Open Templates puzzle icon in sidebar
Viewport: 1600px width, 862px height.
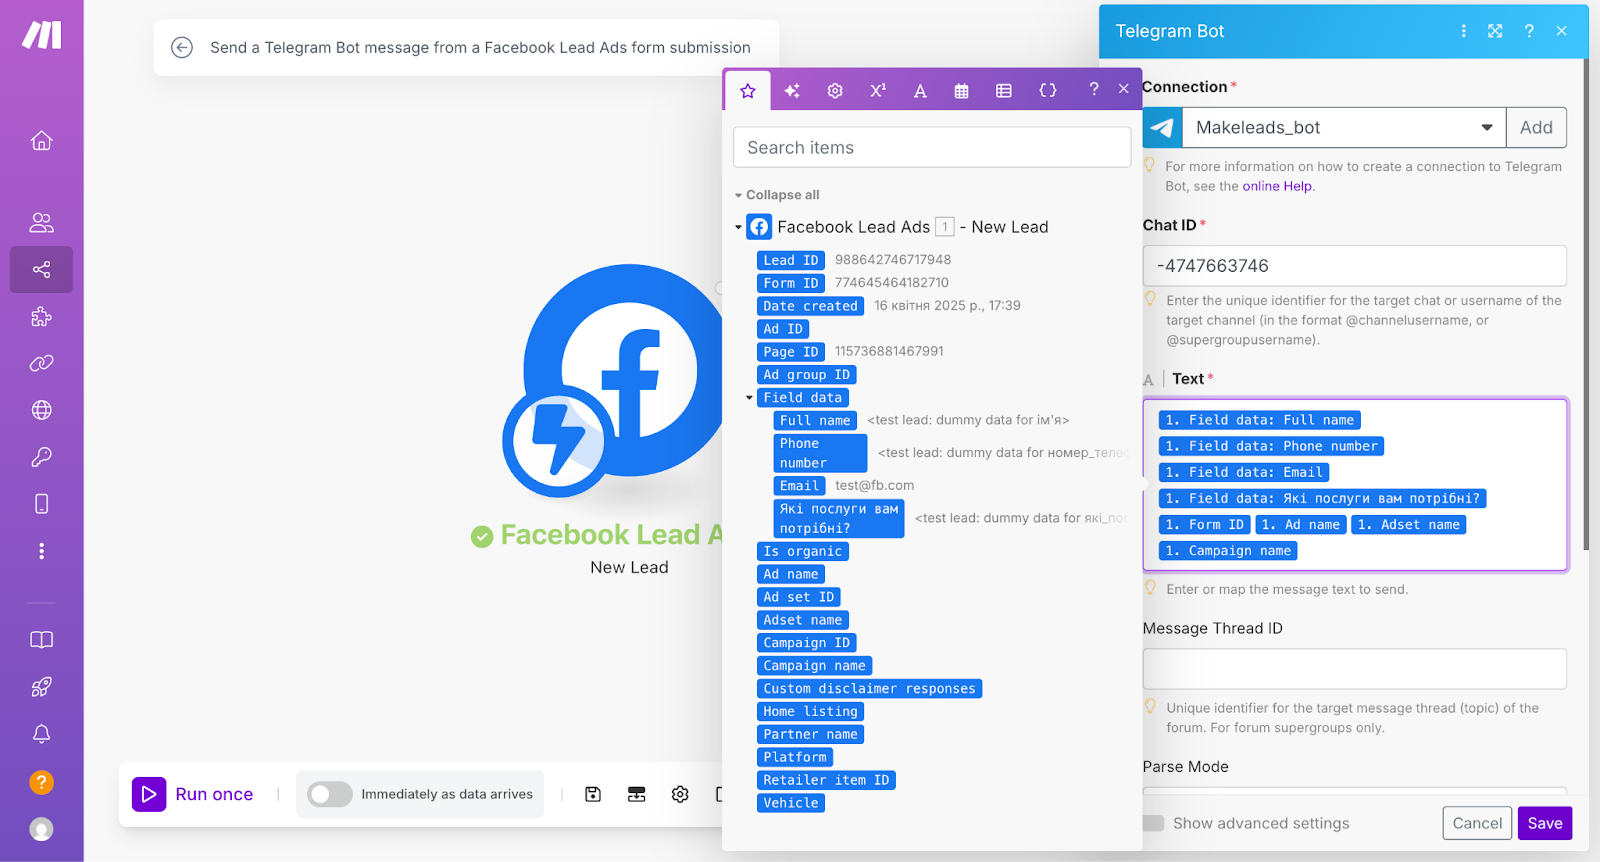coord(41,317)
